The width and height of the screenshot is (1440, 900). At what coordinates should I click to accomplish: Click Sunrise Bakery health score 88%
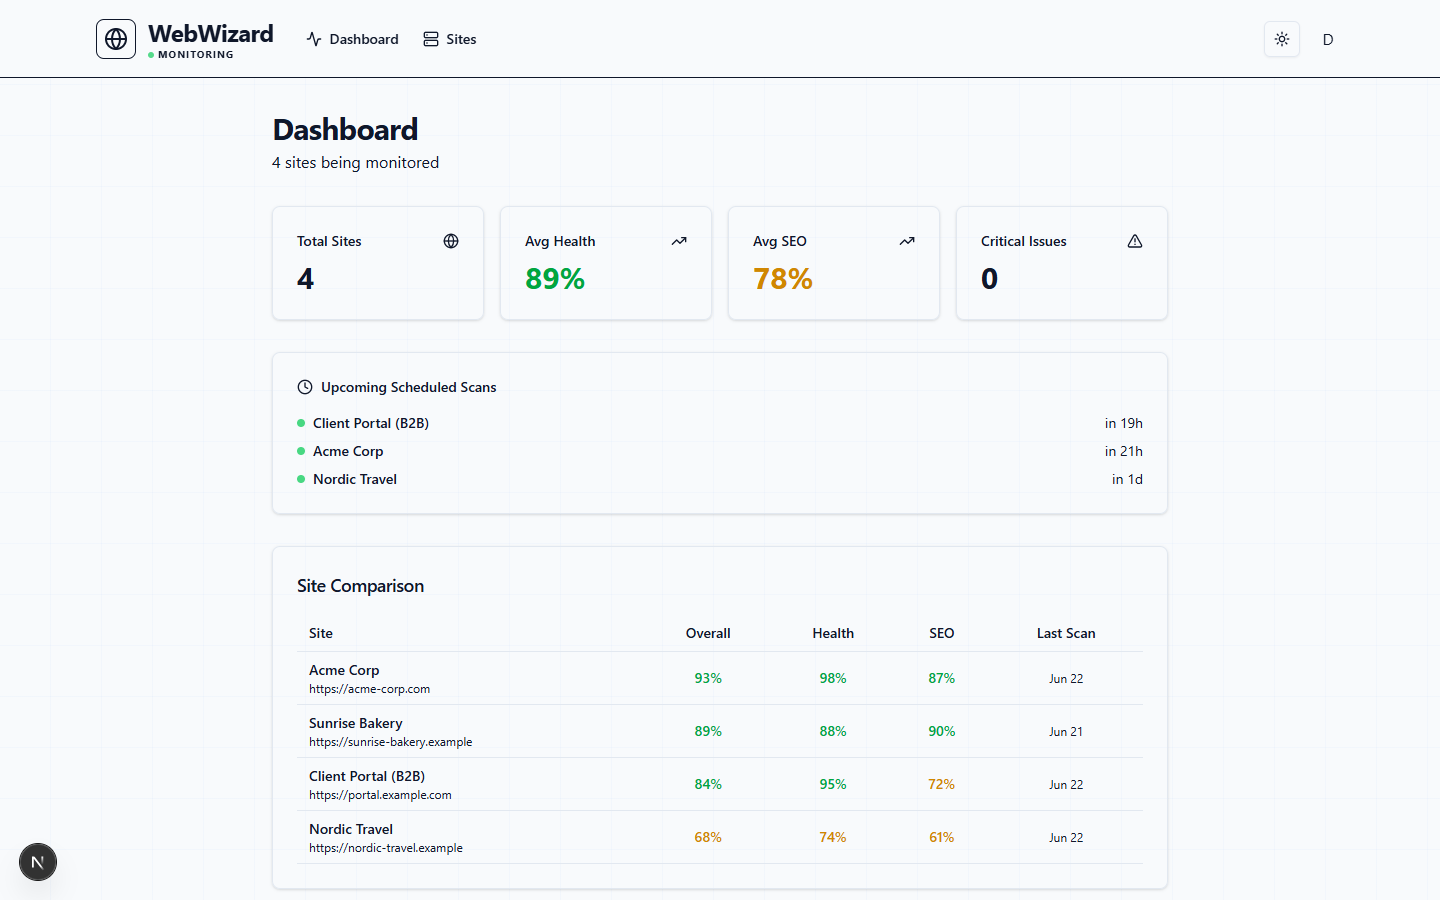click(833, 731)
